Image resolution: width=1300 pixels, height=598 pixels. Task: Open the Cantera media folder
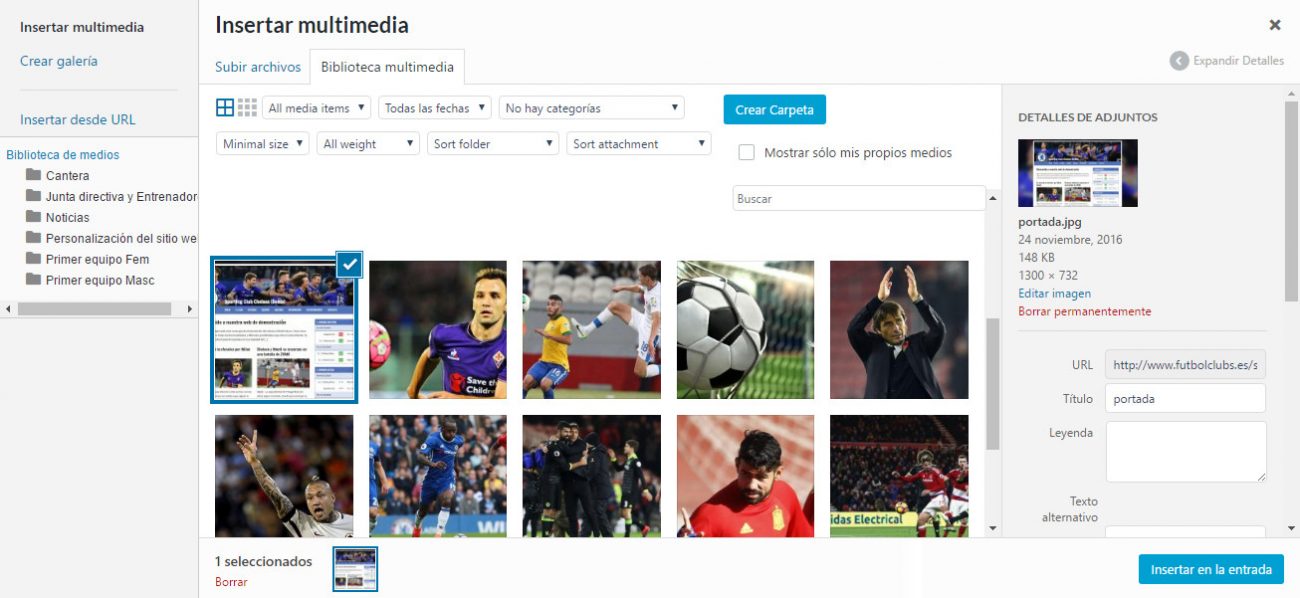pos(68,175)
